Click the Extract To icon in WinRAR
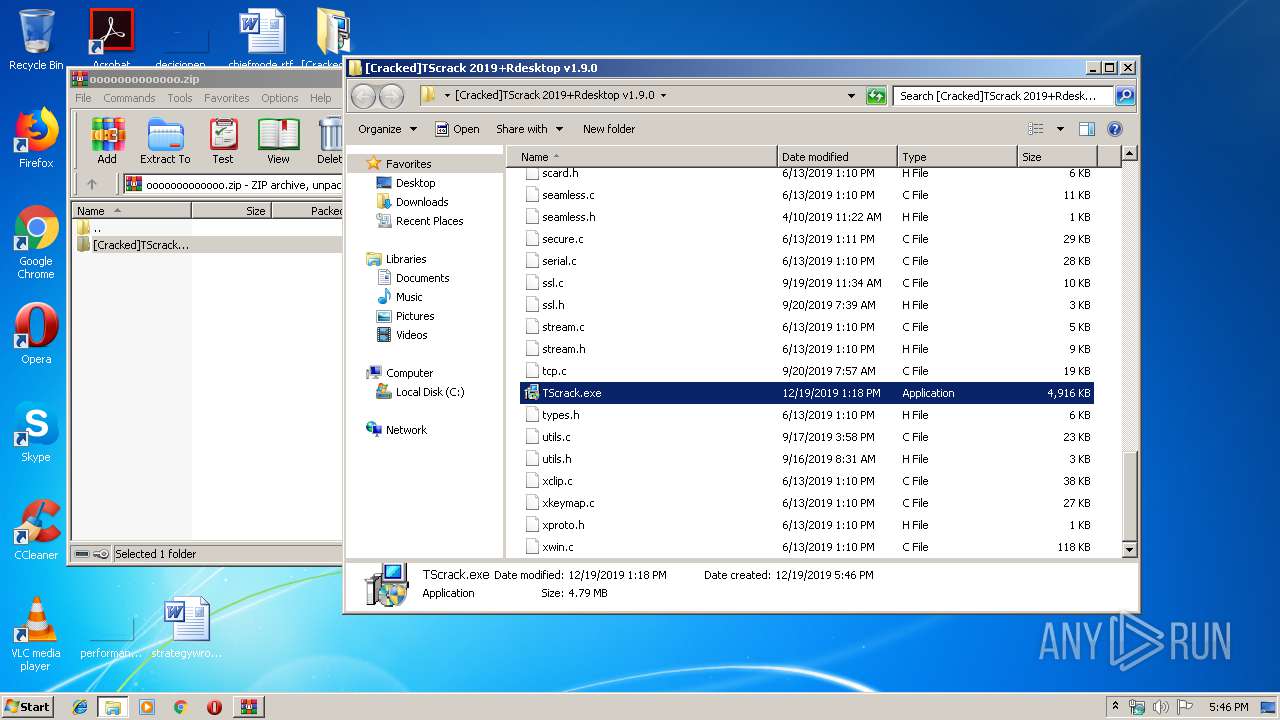The image size is (1280, 720). tap(165, 140)
